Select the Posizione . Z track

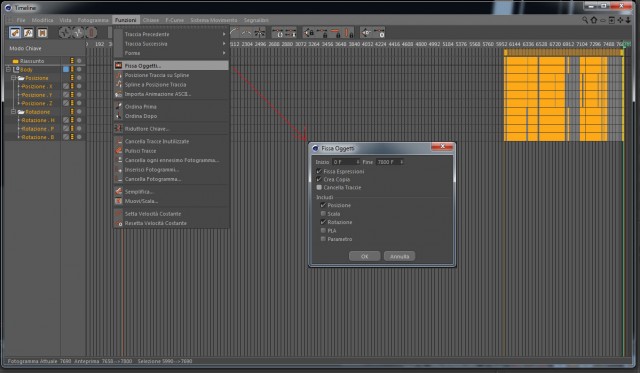[x=37, y=103]
